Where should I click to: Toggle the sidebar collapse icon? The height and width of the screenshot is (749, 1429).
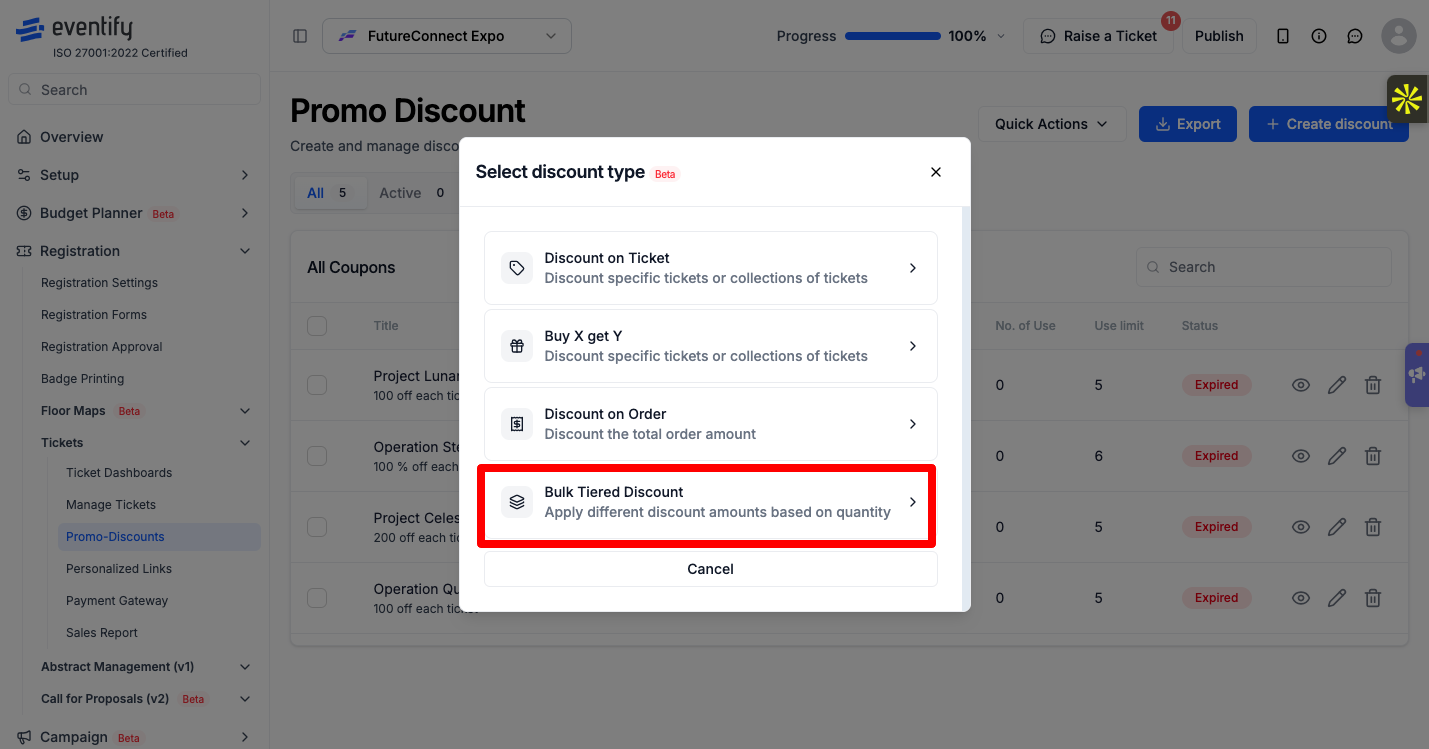pos(300,36)
